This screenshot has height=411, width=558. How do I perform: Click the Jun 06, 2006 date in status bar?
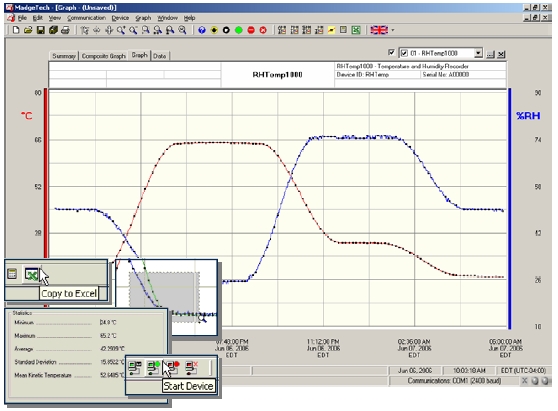click(415, 370)
